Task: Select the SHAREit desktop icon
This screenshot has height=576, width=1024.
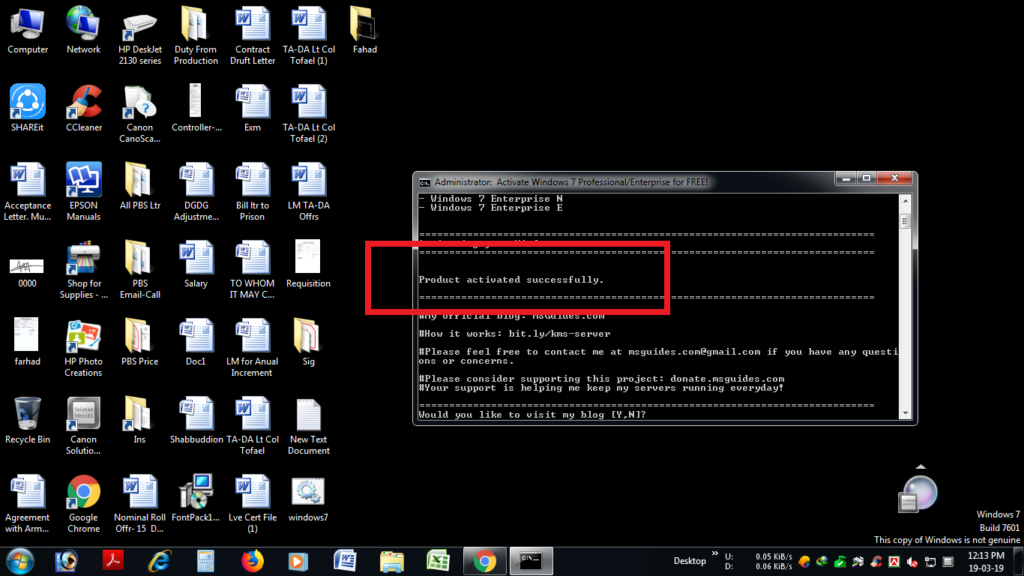Action: [x=27, y=109]
